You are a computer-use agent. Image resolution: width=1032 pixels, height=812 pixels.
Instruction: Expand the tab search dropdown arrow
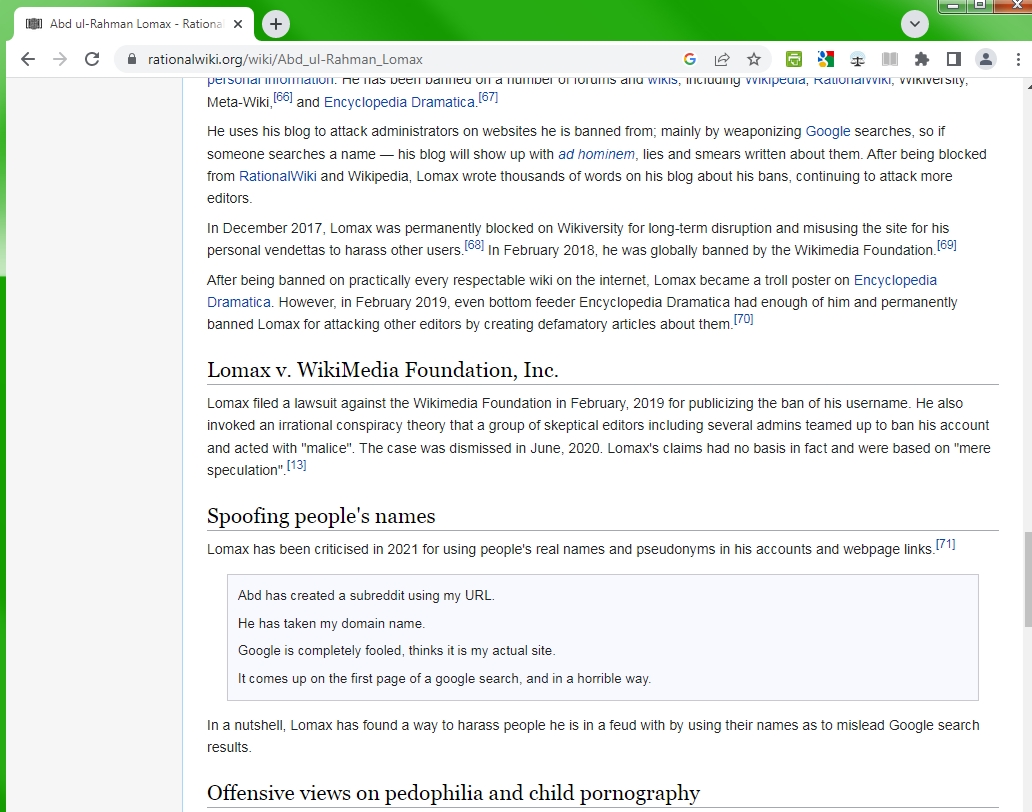(914, 24)
